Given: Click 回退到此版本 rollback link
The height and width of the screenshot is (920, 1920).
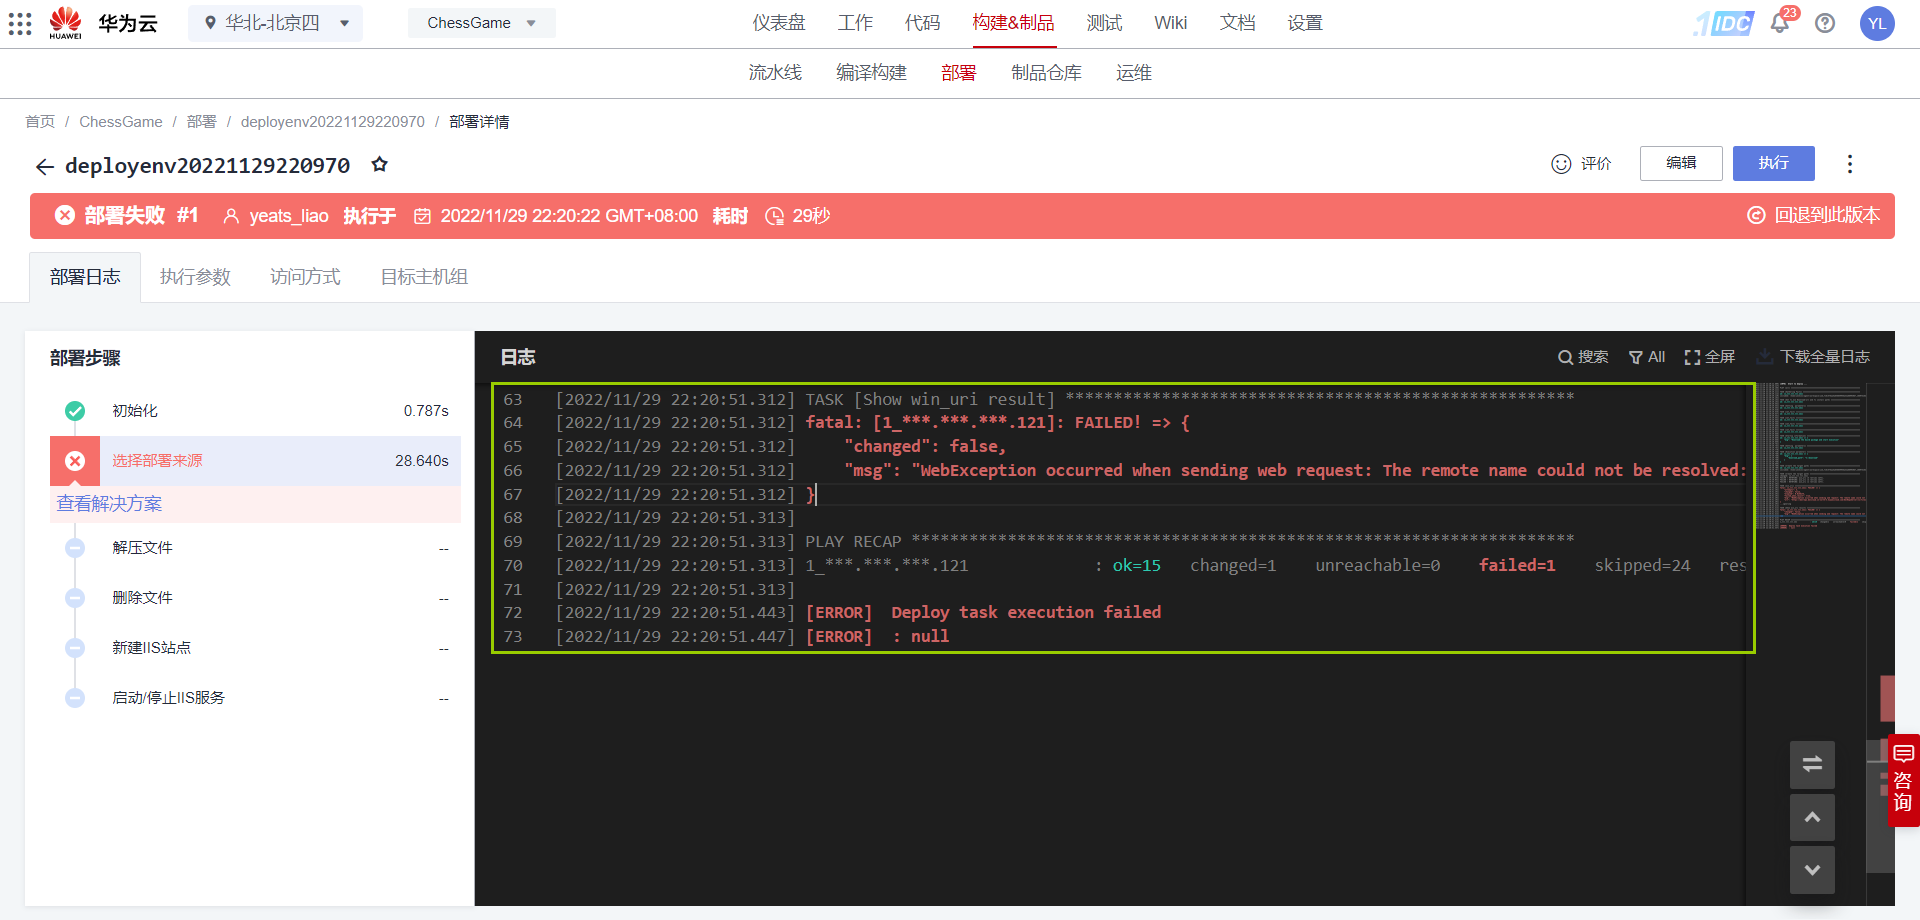Looking at the screenshot, I should pos(1813,215).
